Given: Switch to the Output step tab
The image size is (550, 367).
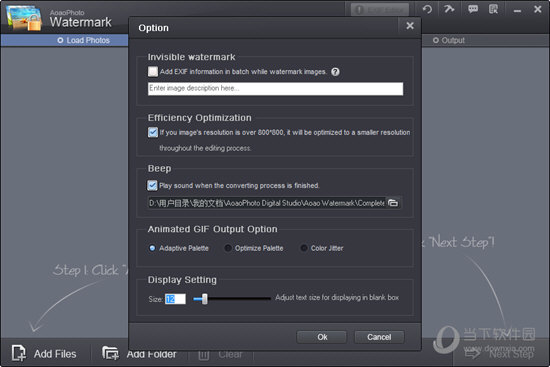Looking at the screenshot, I should [449, 40].
